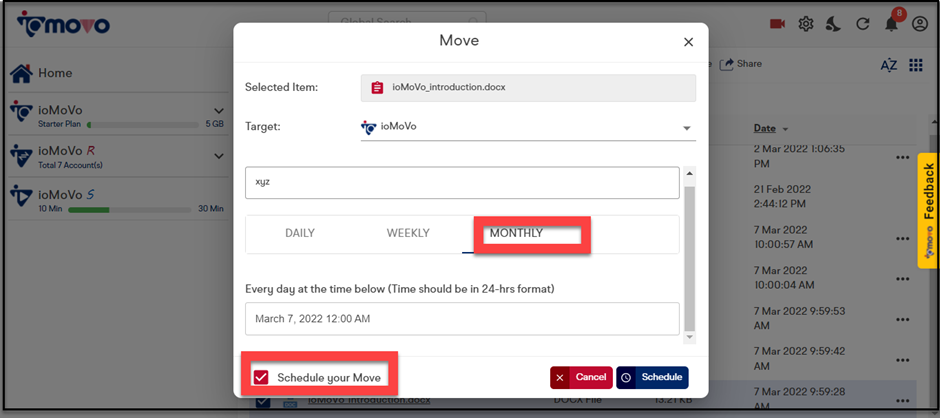Open more options for 9:59:28 AM row
940x418 pixels.
903,400
